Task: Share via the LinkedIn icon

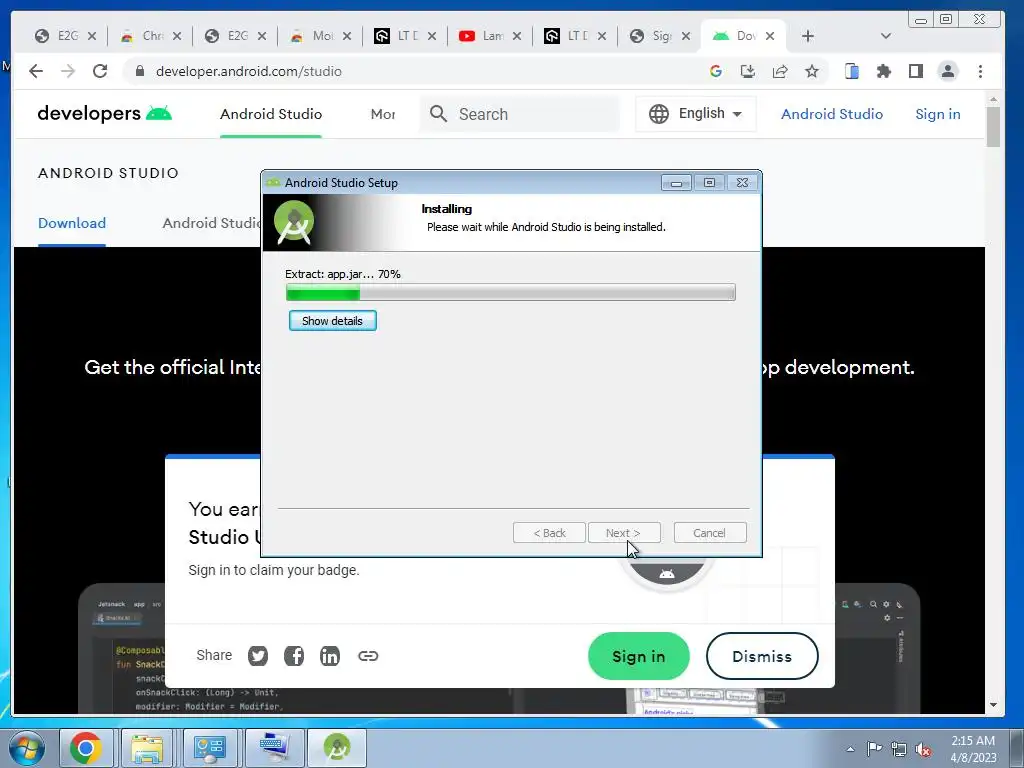Action: 330,656
